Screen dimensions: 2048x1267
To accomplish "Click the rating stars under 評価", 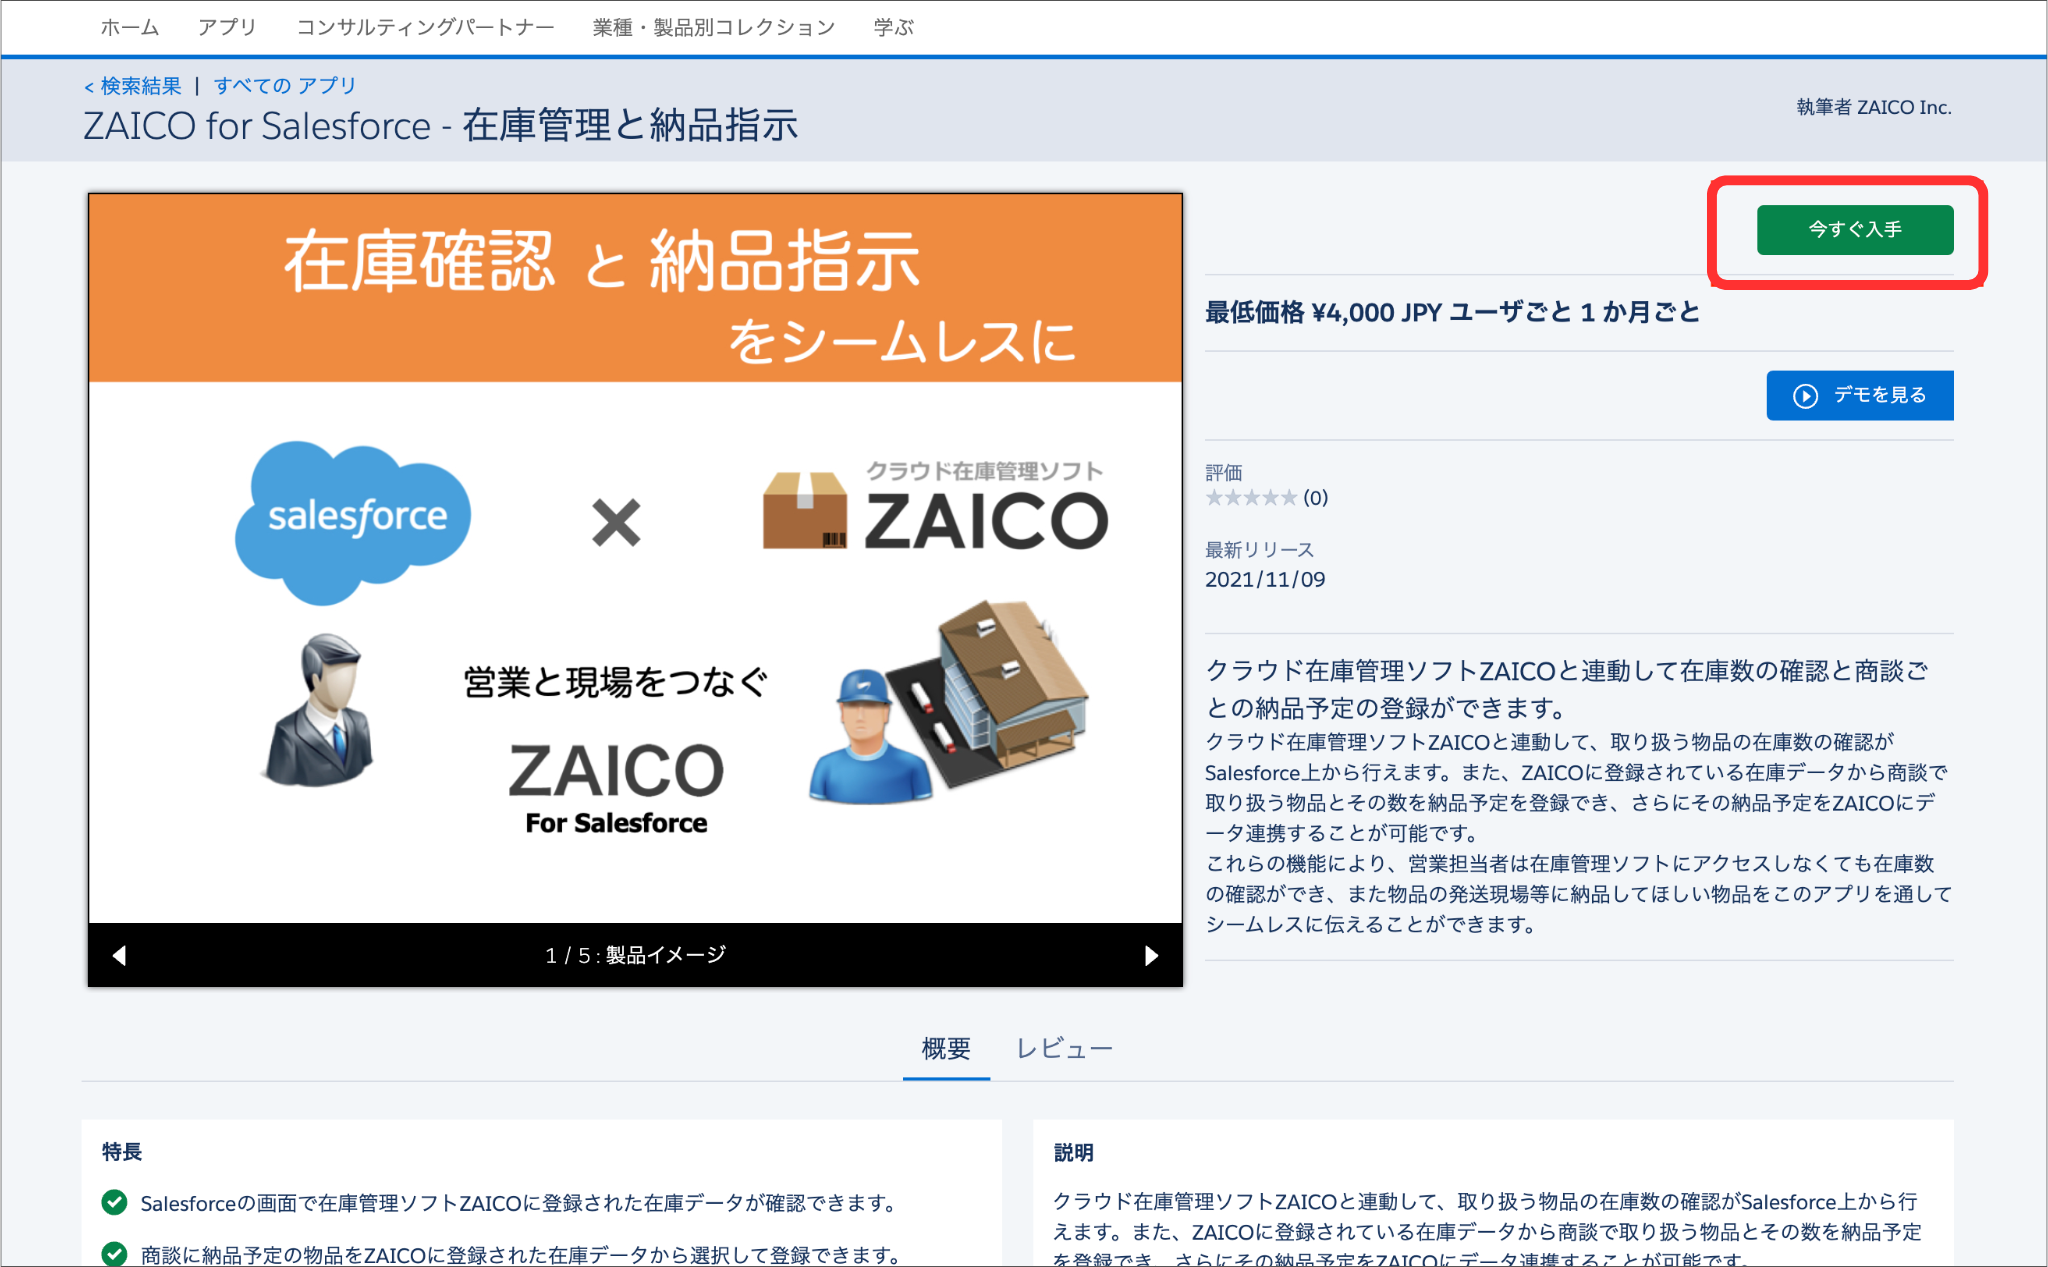I will [1251, 498].
